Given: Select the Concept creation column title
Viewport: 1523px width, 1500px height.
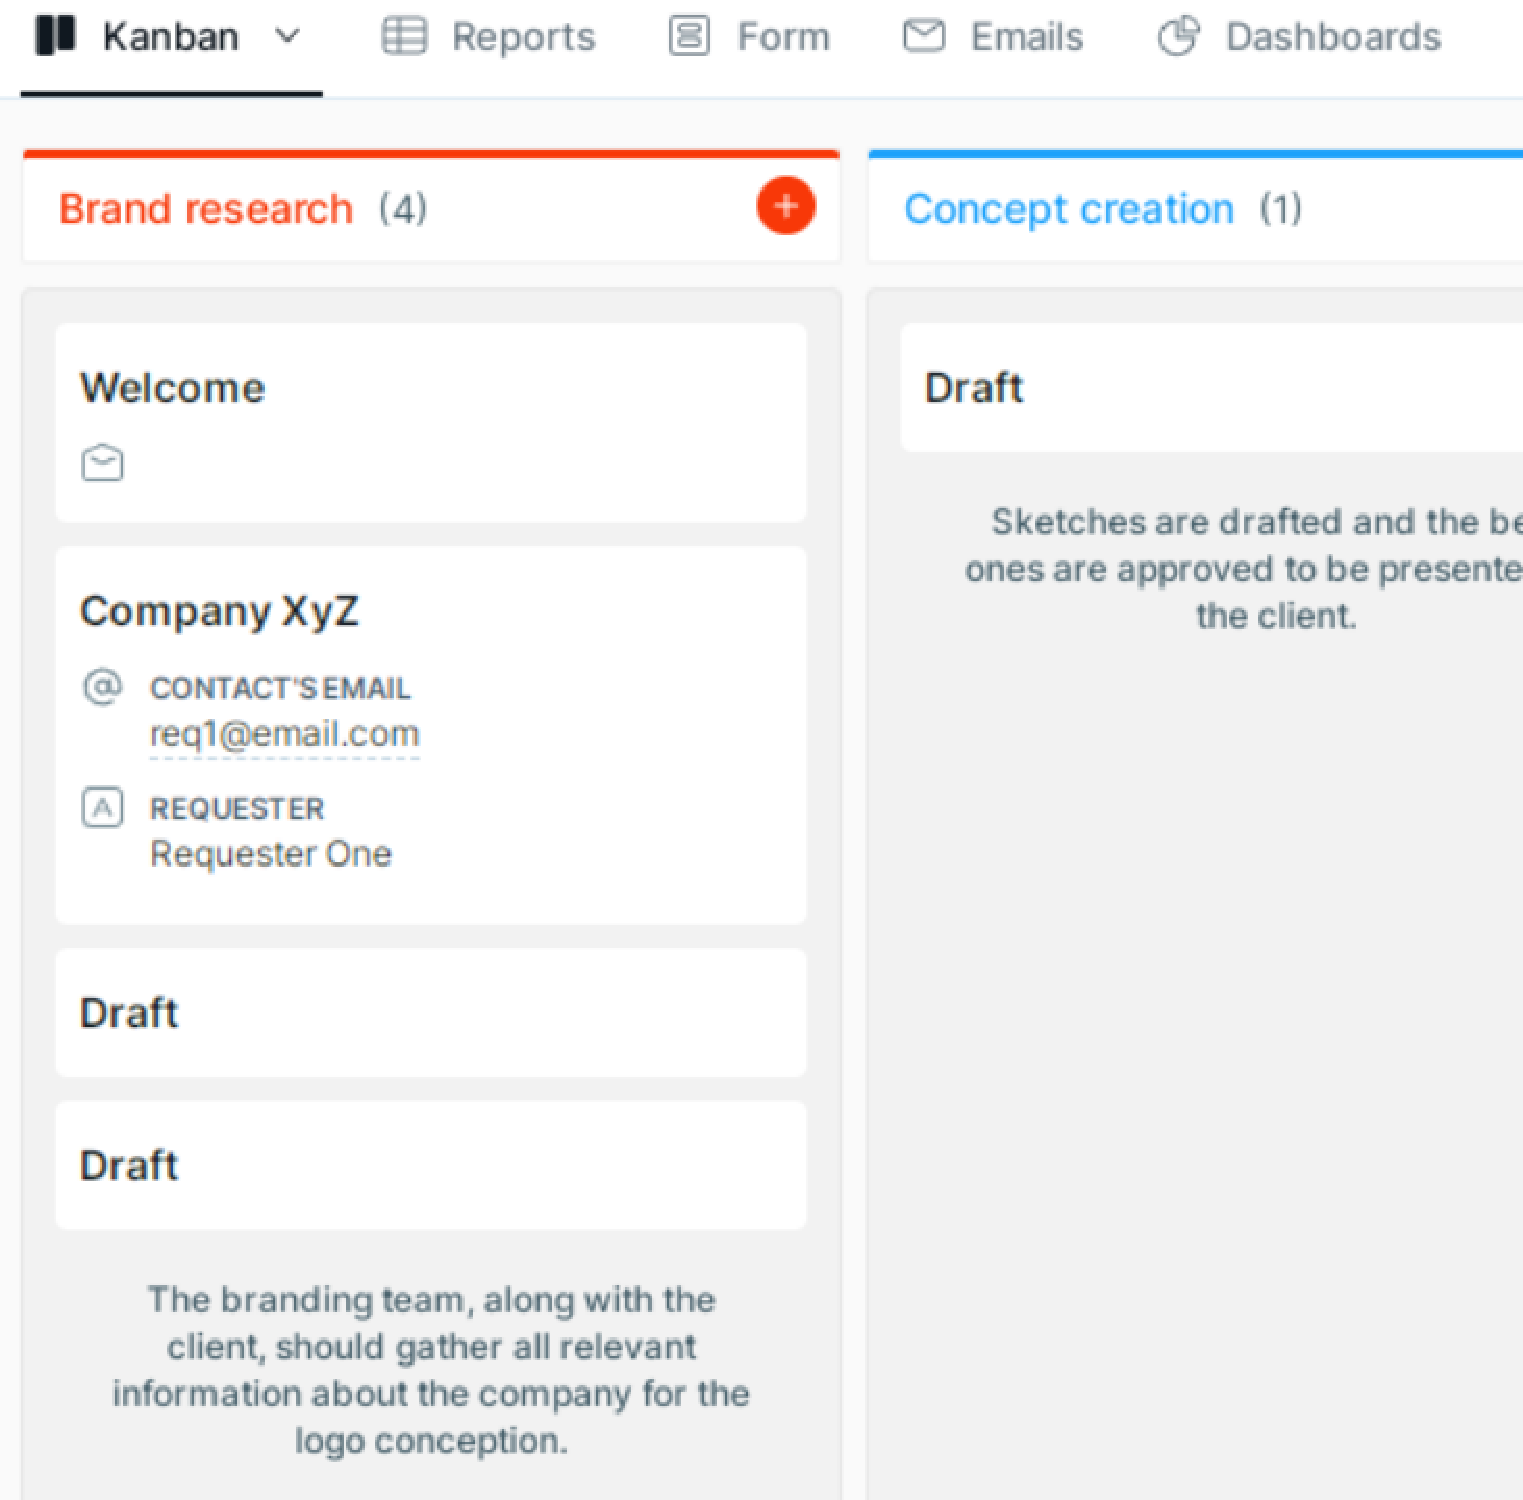Looking at the screenshot, I should pos(1069,209).
